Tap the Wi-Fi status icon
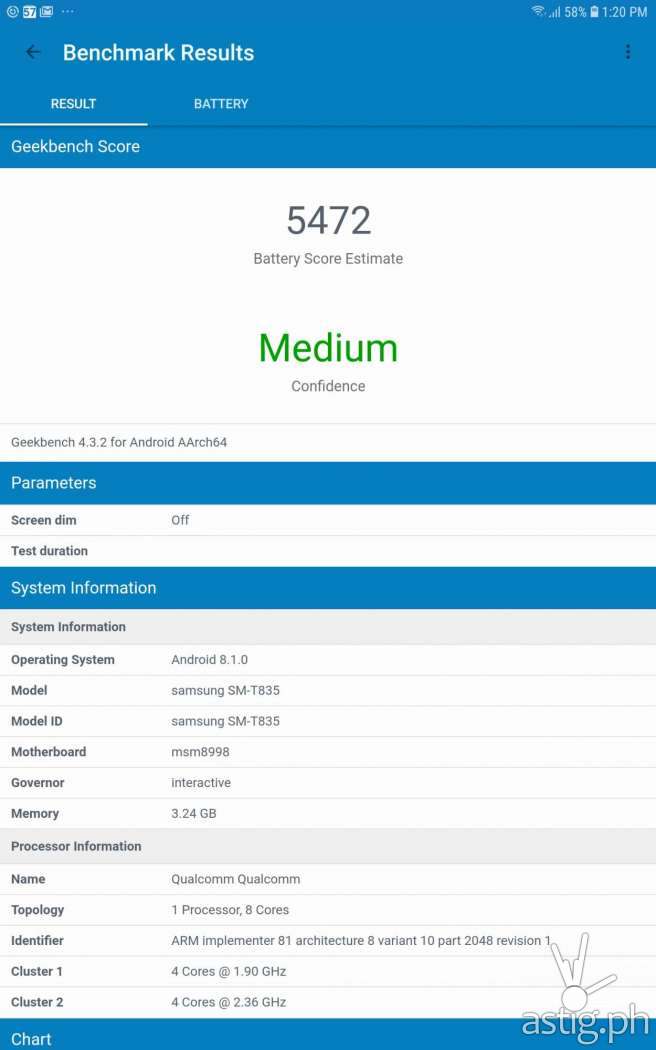 coord(538,11)
